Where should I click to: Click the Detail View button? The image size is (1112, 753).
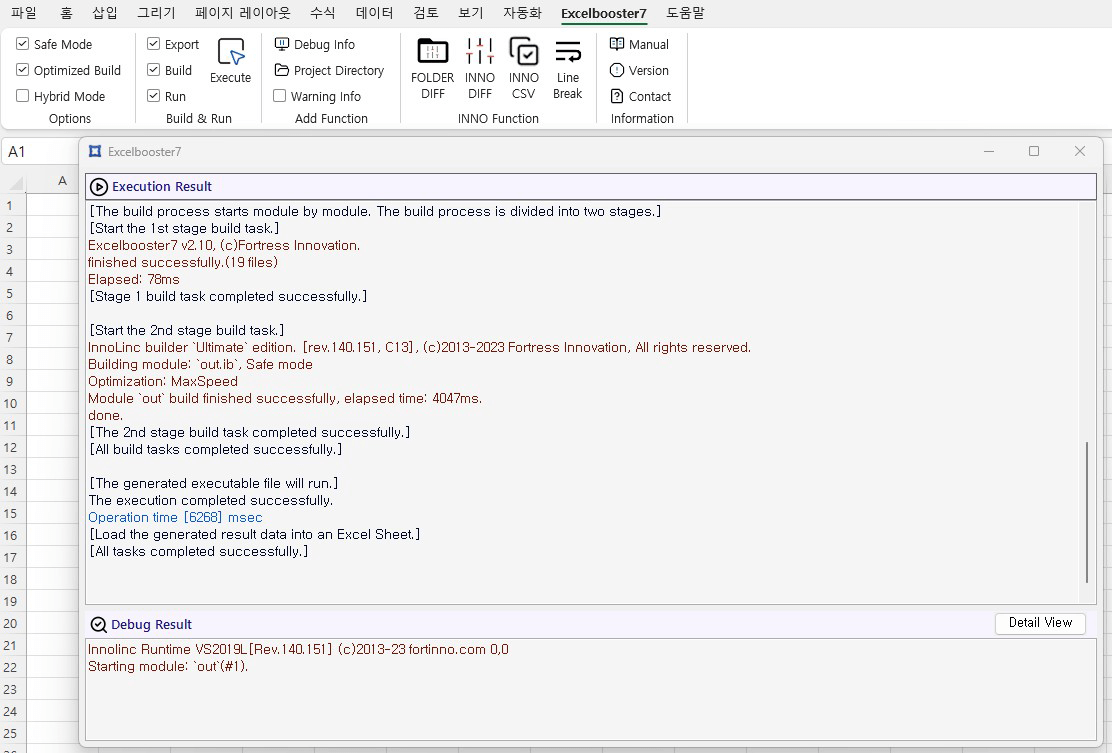(1040, 623)
